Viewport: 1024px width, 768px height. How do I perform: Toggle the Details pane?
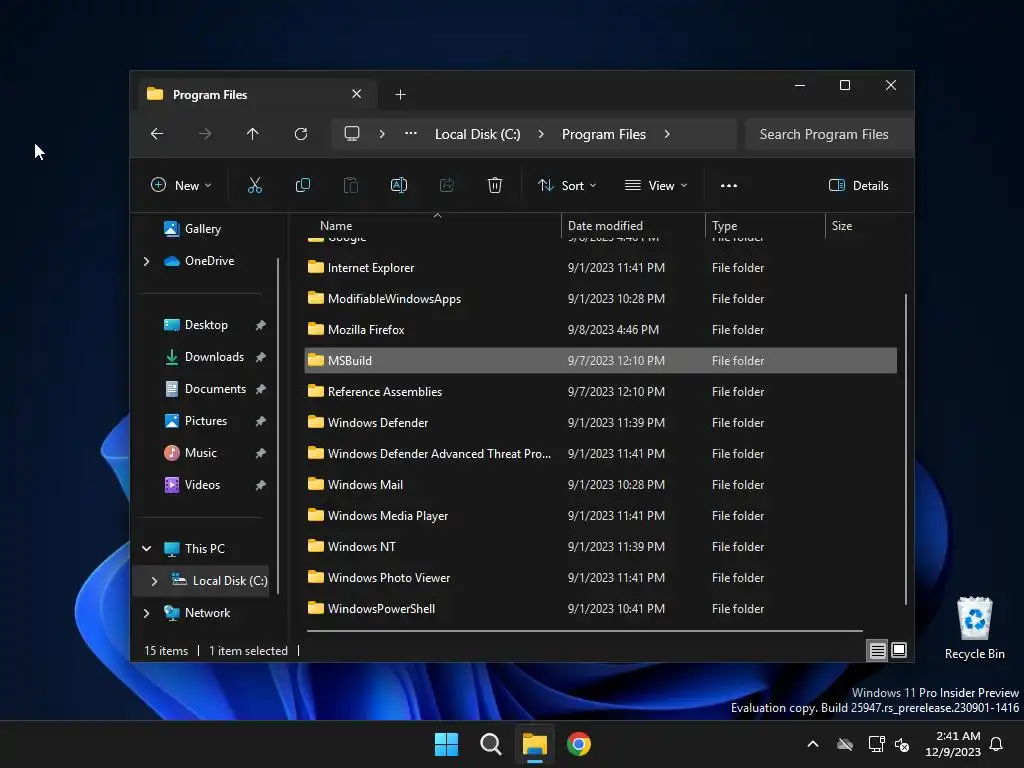tap(858, 185)
